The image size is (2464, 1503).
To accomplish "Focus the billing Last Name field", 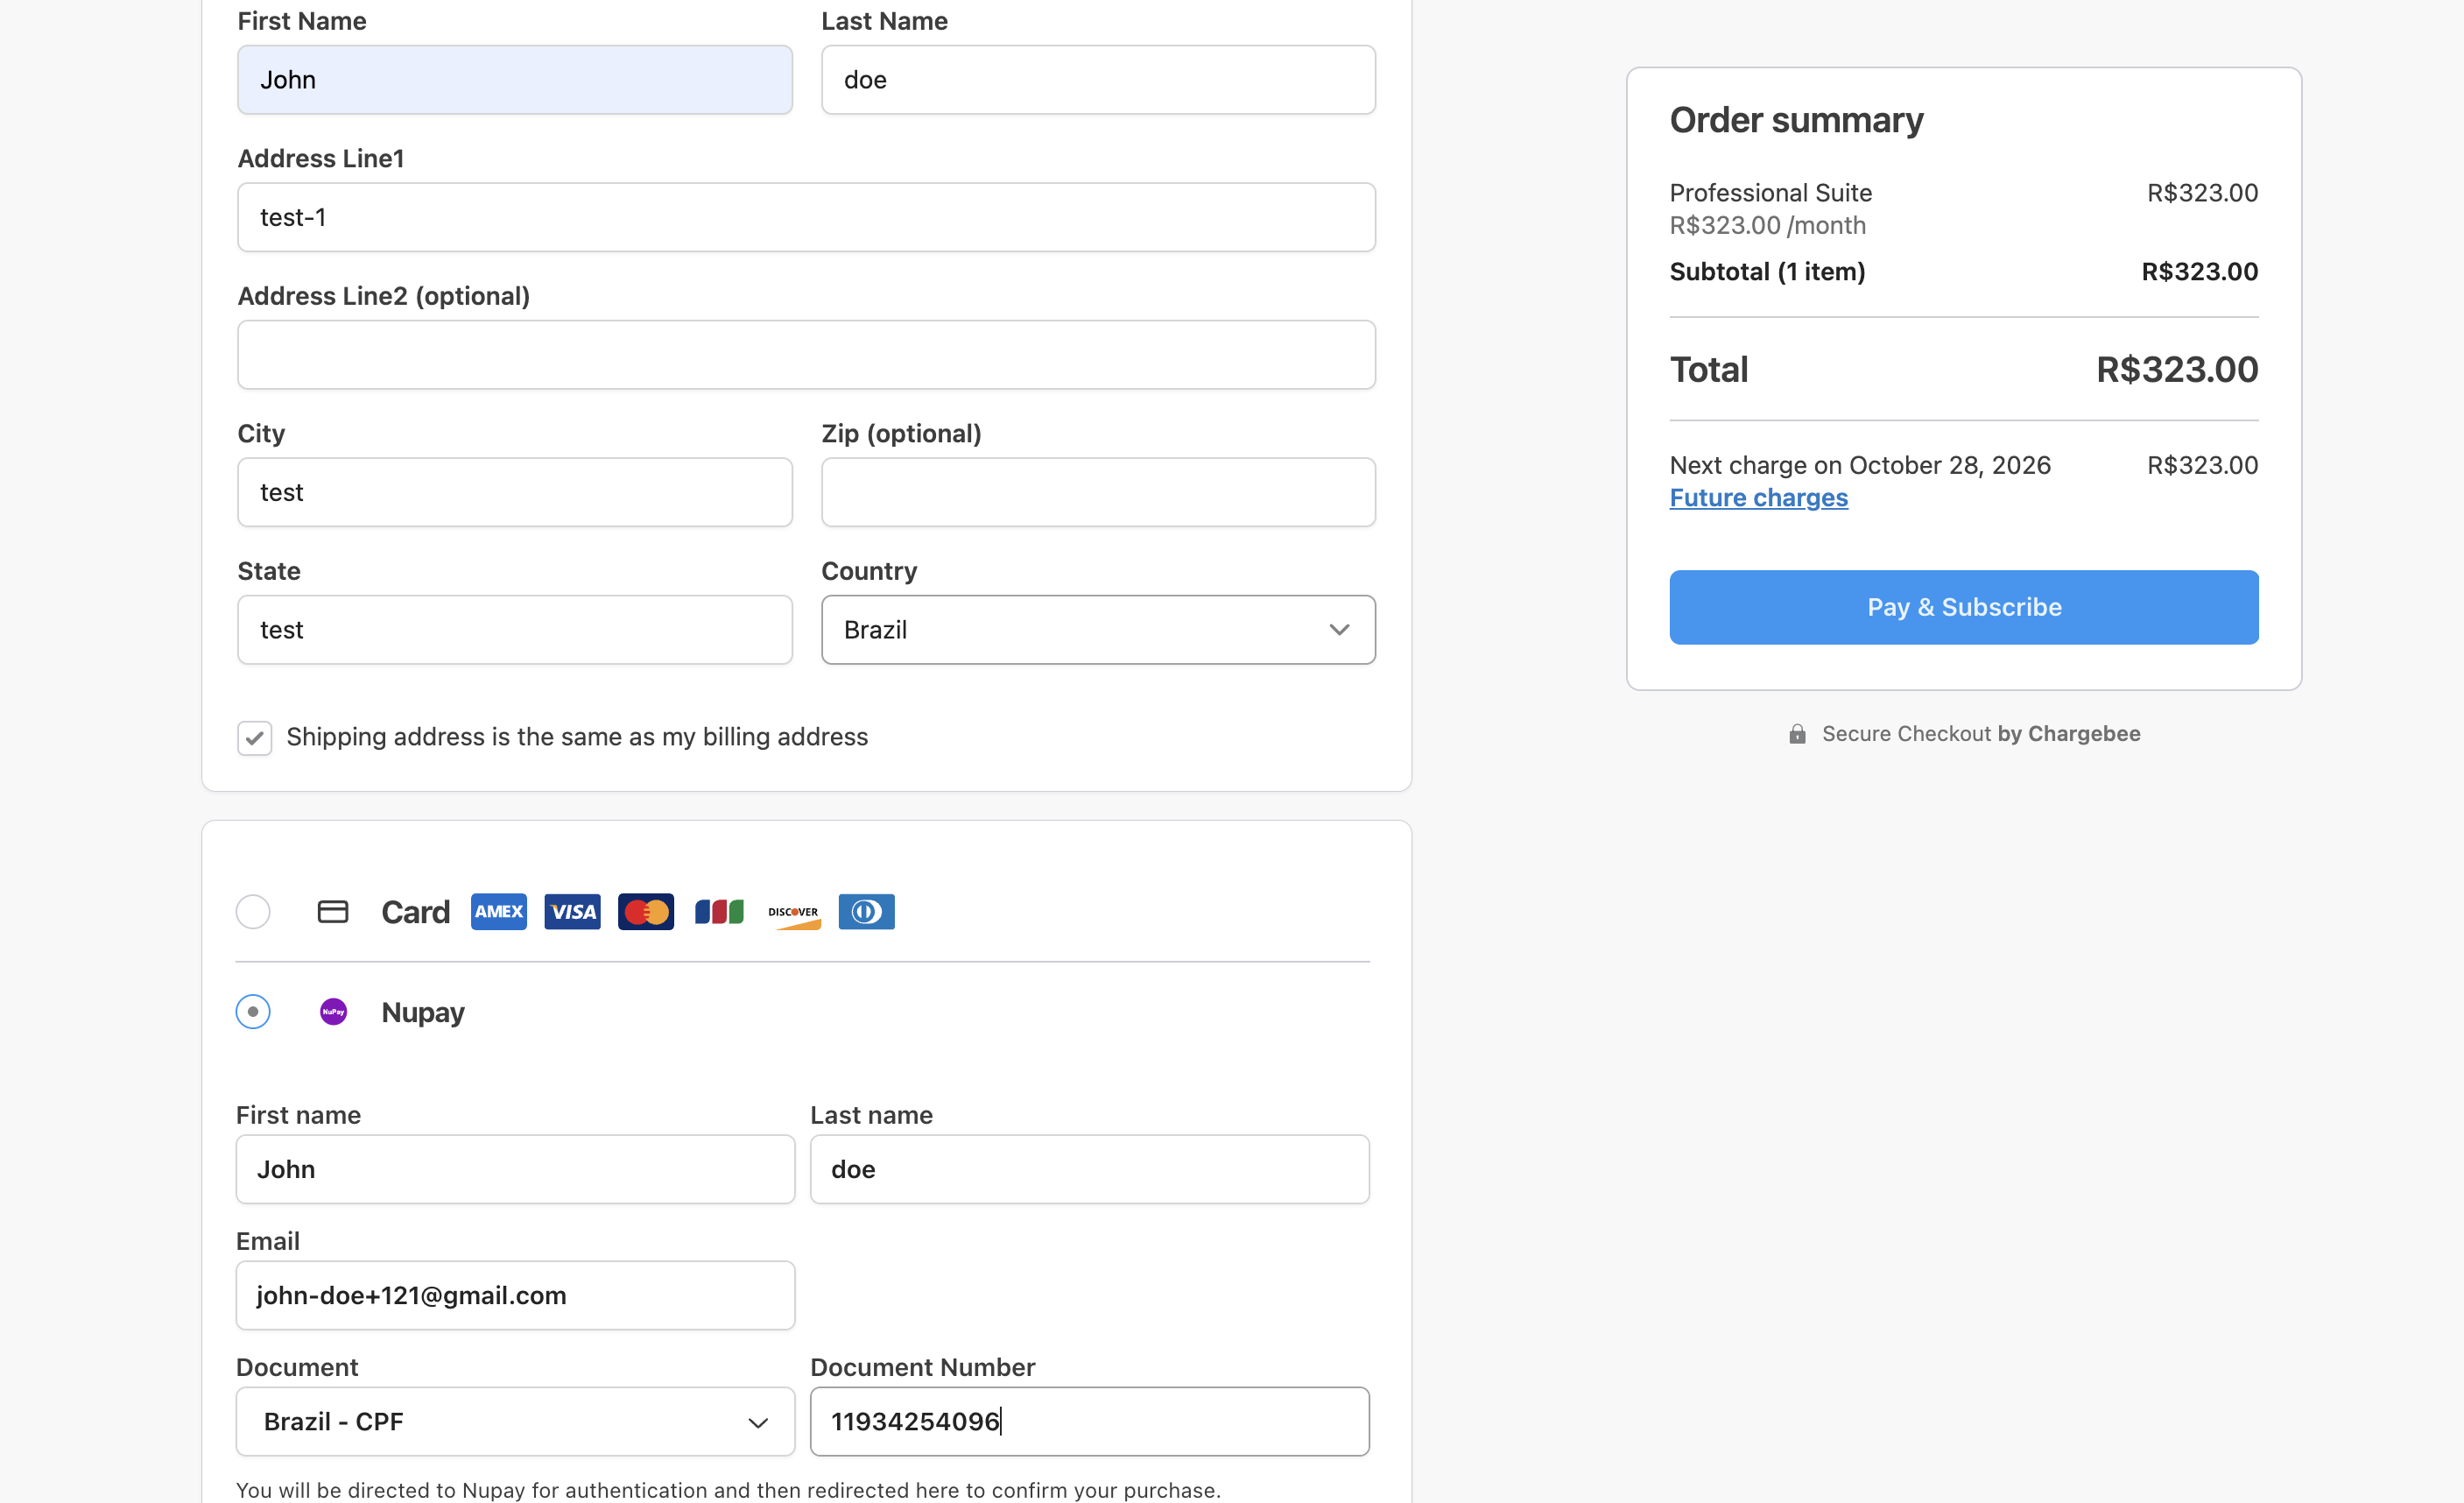I will [1098, 80].
